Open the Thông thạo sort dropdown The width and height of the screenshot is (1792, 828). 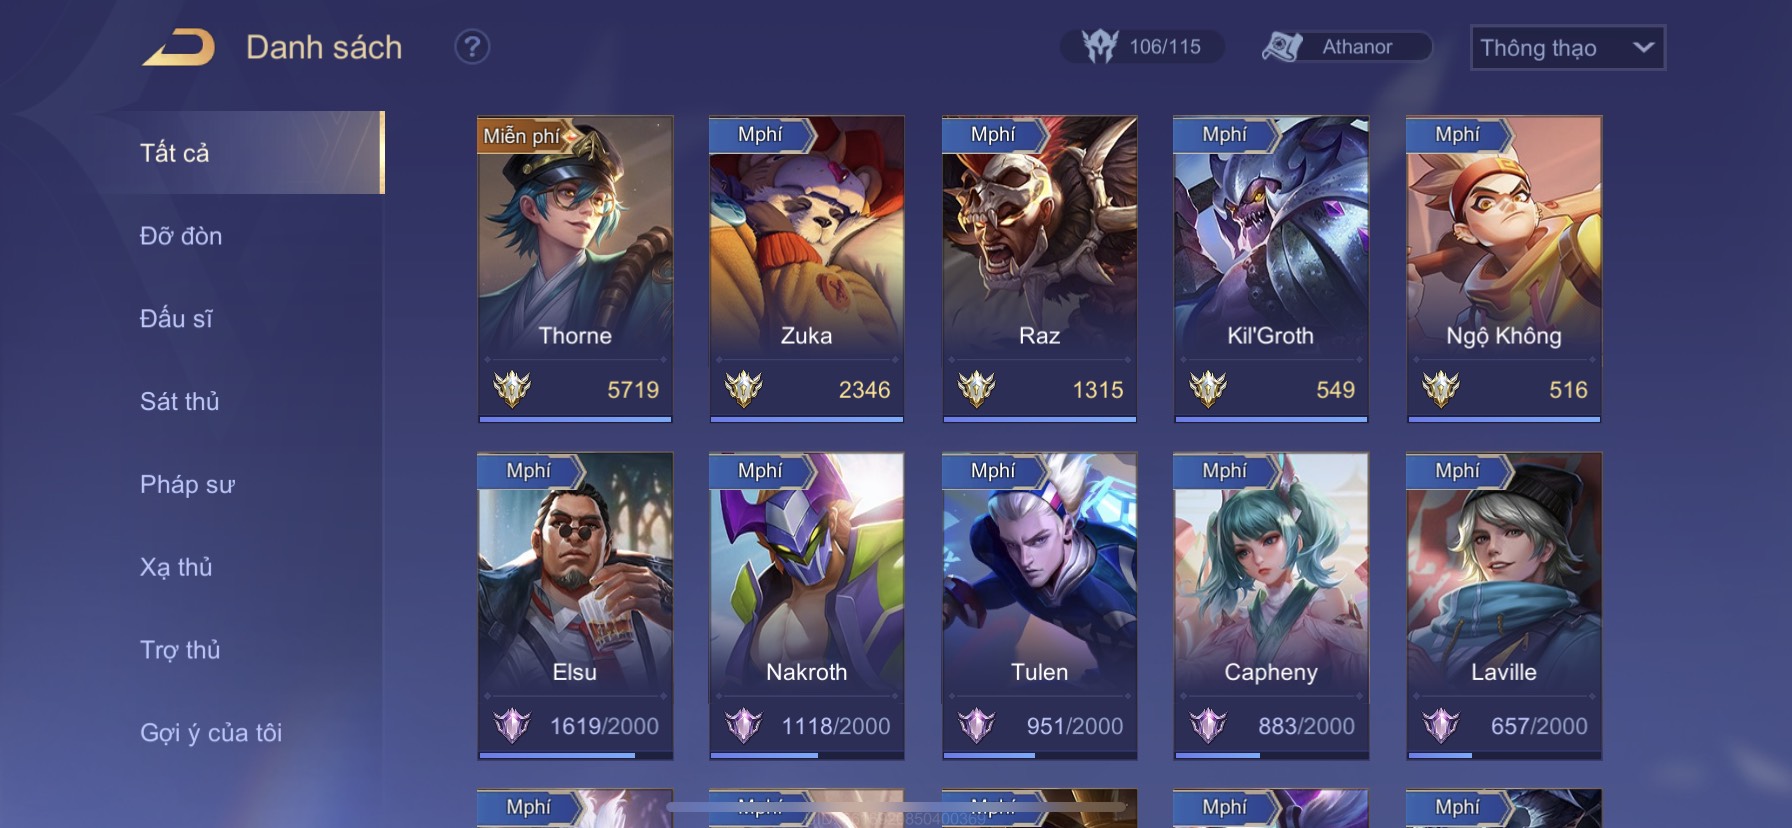pos(1567,48)
